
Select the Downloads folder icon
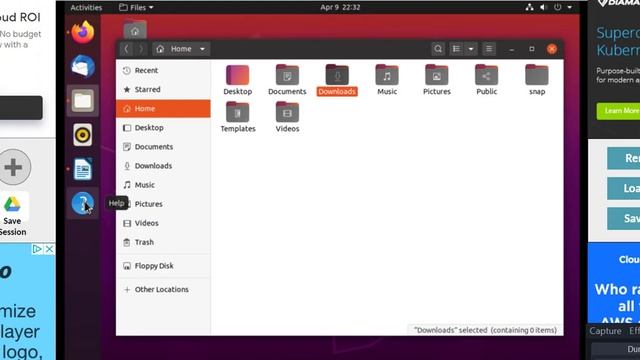[x=337, y=80]
